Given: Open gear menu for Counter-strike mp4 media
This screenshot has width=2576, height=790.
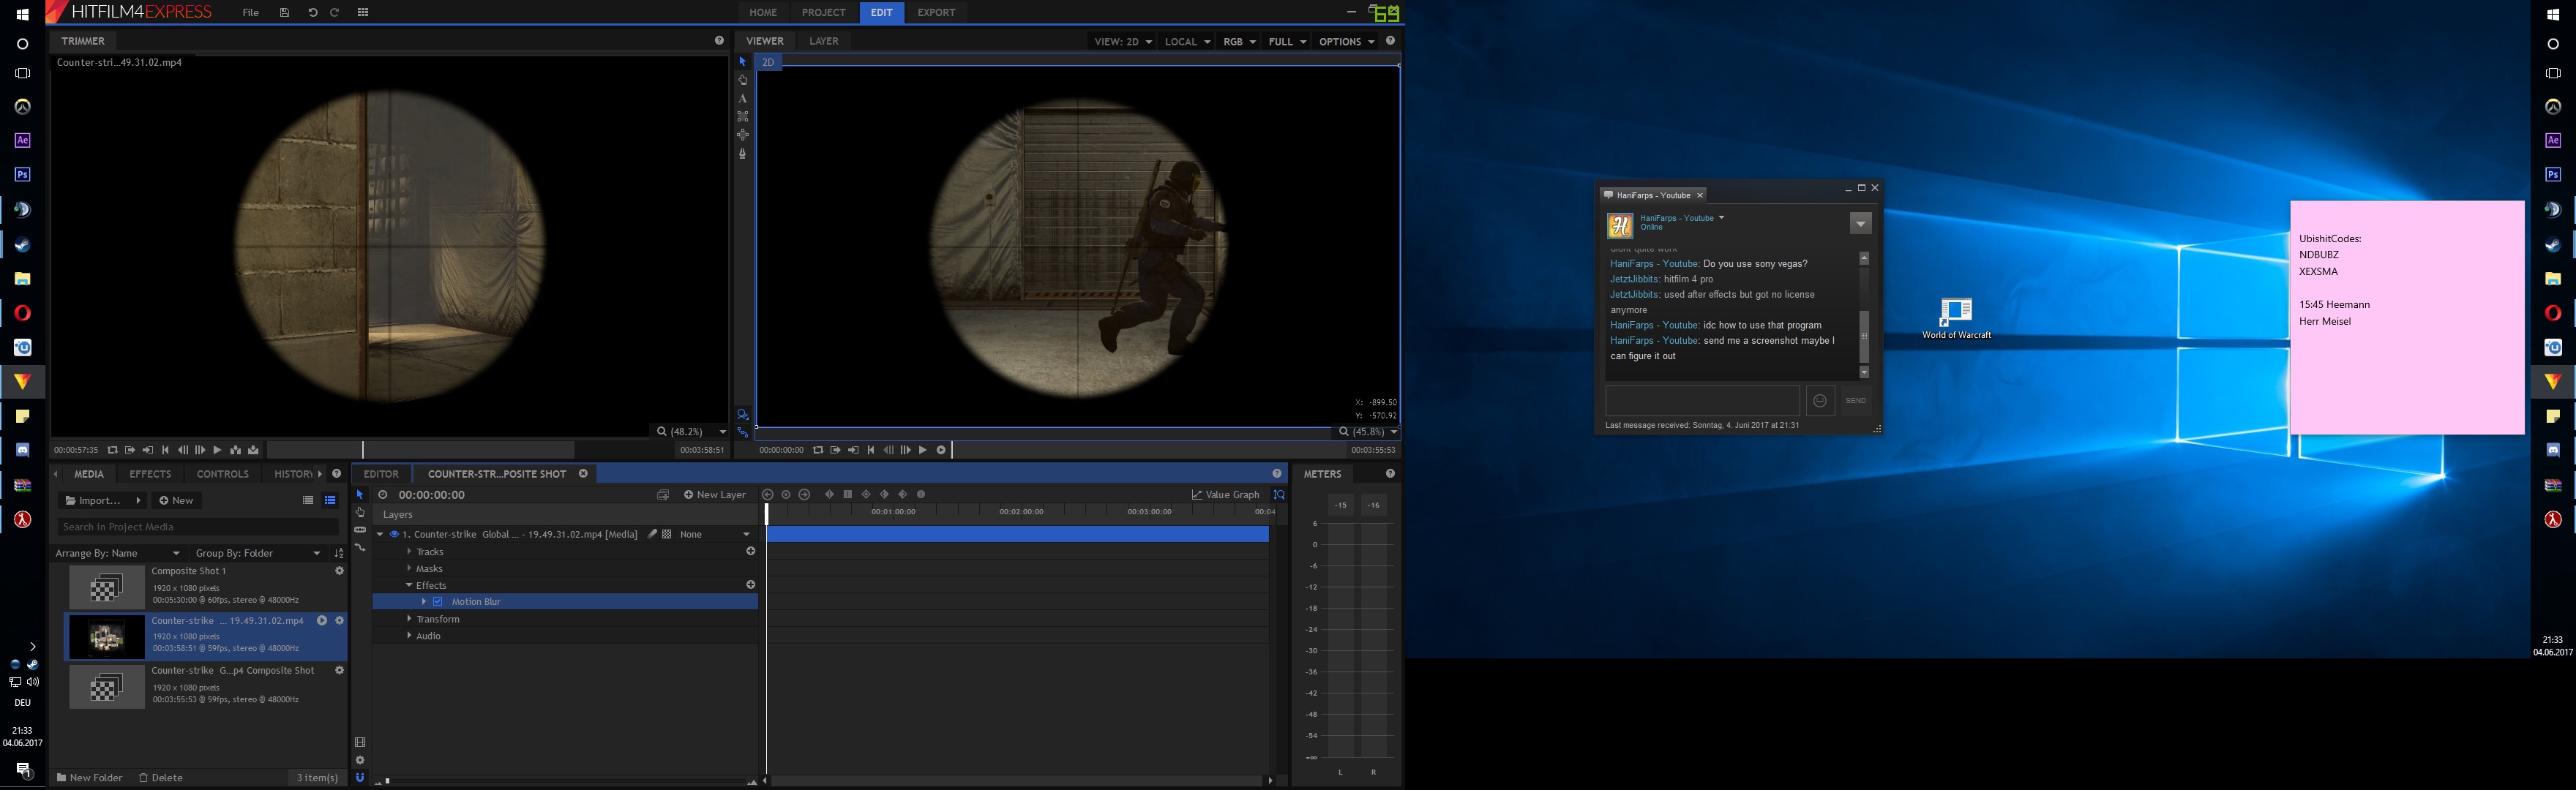Looking at the screenshot, I should tap(339, 621).
